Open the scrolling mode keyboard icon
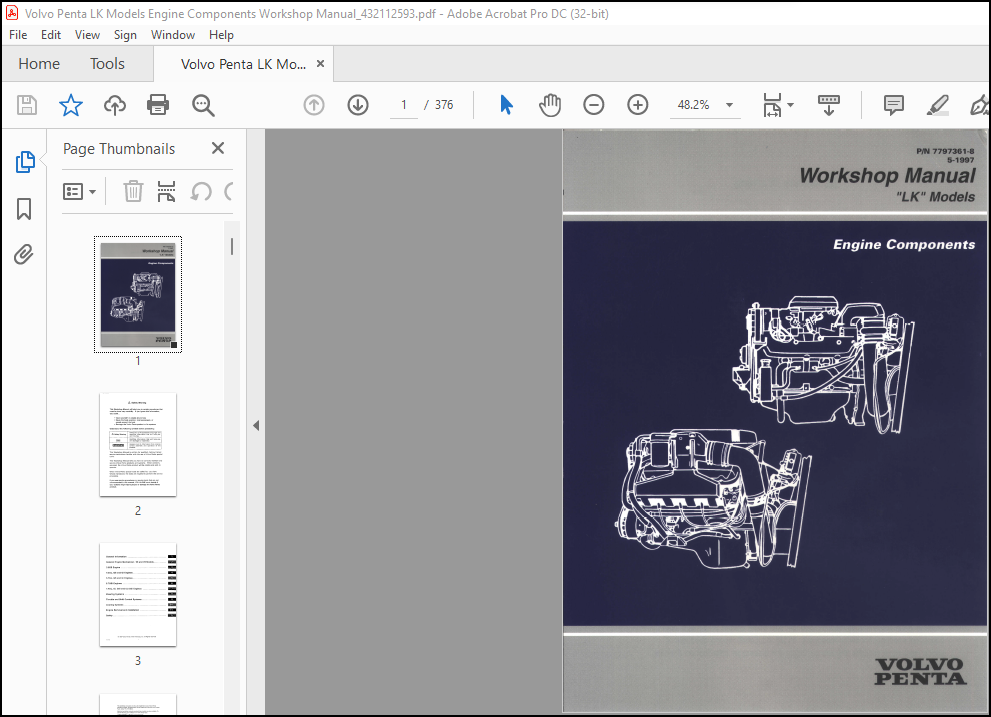 tap(829, 105)
